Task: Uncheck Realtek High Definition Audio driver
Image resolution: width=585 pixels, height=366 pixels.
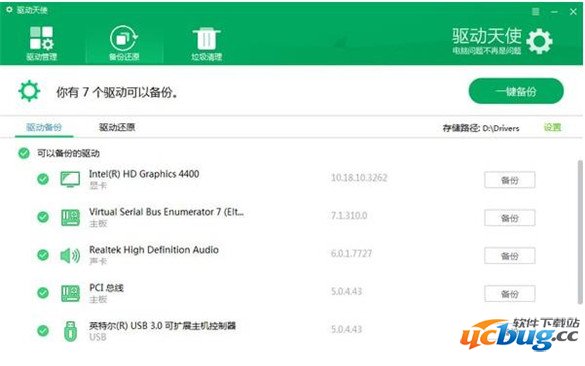Action: pos(43,255)
